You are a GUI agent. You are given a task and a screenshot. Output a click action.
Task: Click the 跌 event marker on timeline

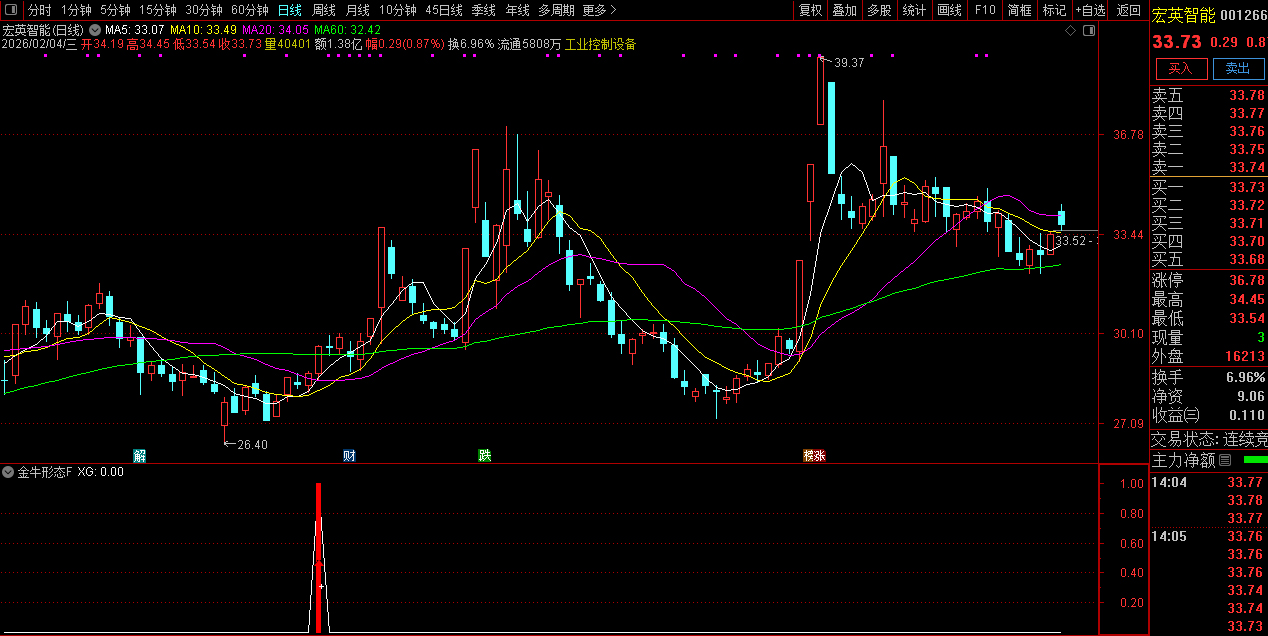[485, 456]
